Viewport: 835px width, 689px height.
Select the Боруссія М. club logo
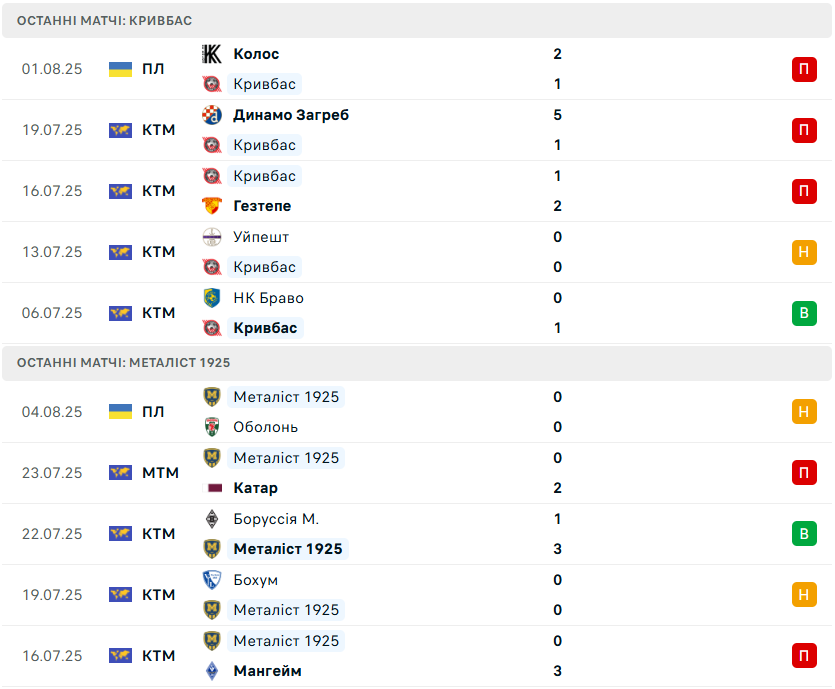click(212, 519)
